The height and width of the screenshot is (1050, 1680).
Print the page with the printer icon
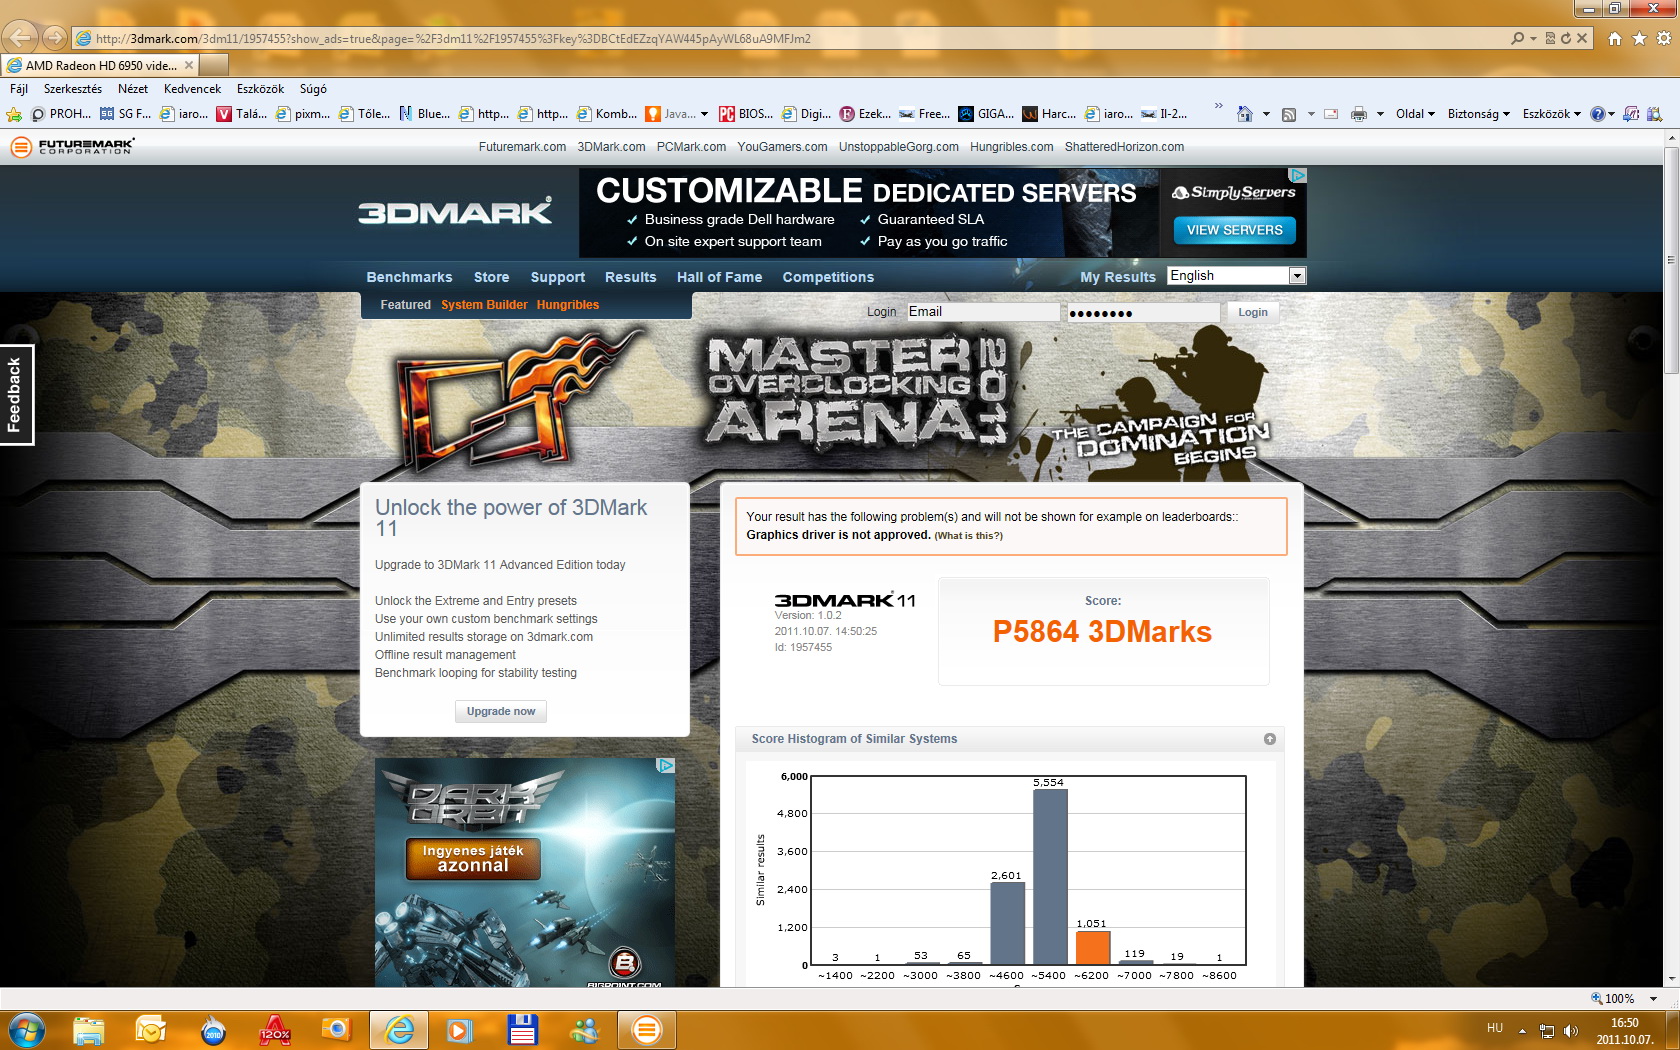click(x=1358, y=114)
